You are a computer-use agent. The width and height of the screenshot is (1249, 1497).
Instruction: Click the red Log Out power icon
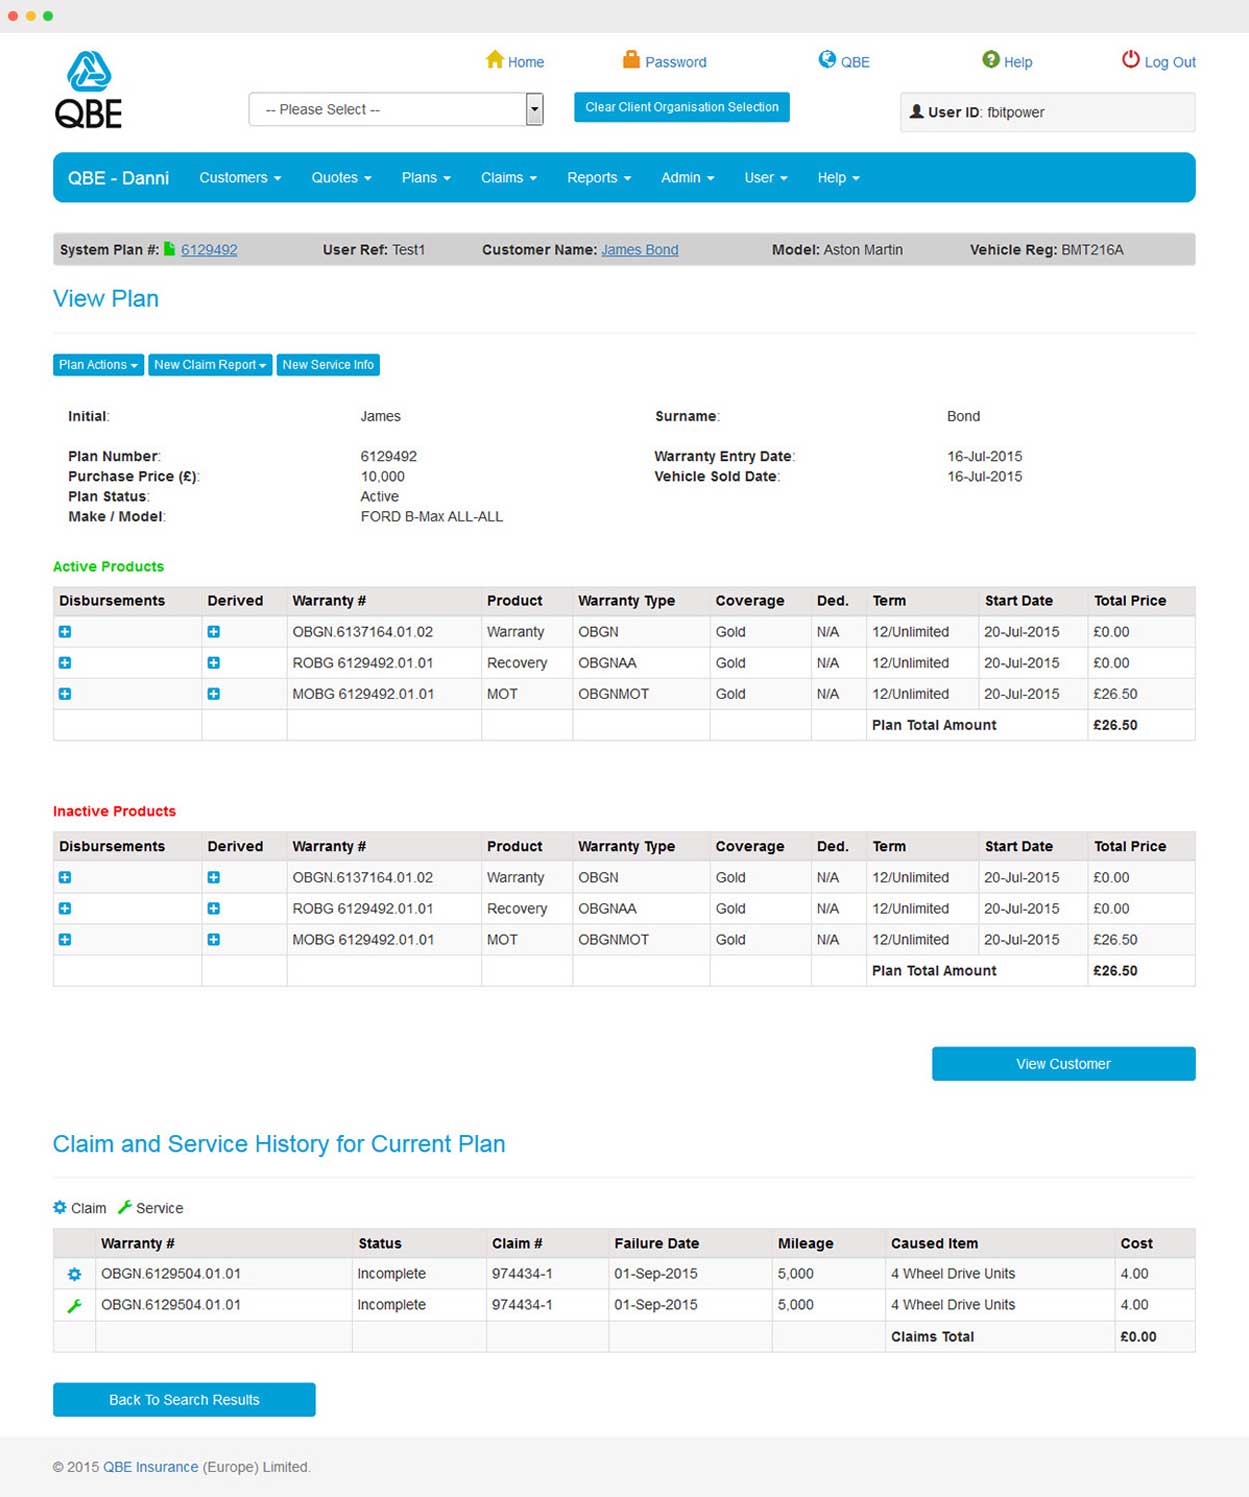[1130, 60]
